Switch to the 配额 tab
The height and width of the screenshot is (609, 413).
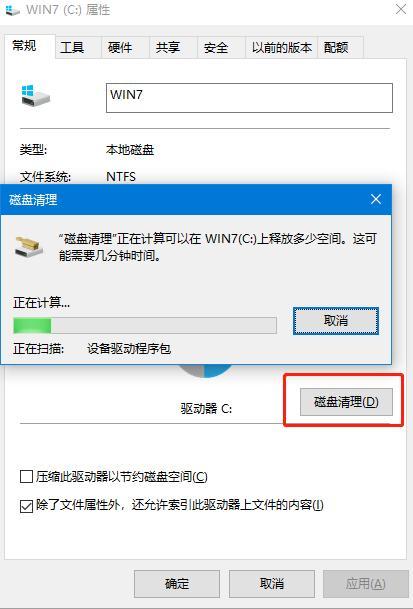[336, 48]
